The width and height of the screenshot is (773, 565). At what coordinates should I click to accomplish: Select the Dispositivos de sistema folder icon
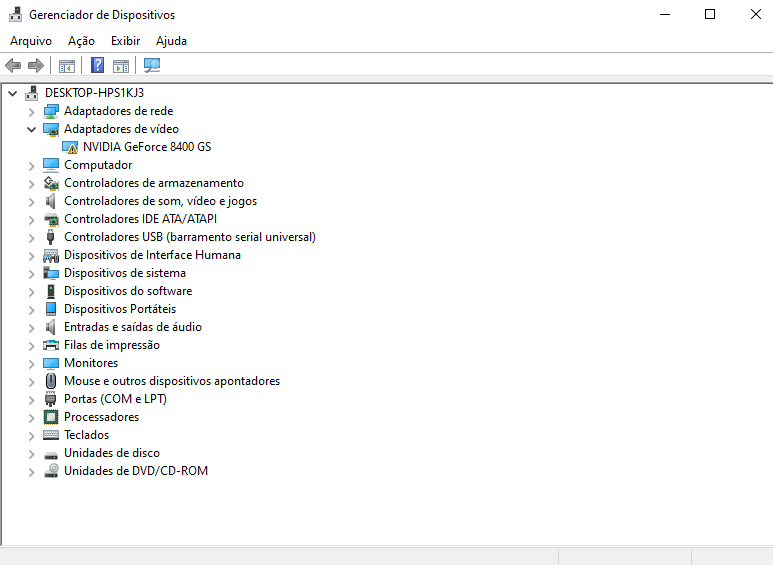[x=51, y=273]
